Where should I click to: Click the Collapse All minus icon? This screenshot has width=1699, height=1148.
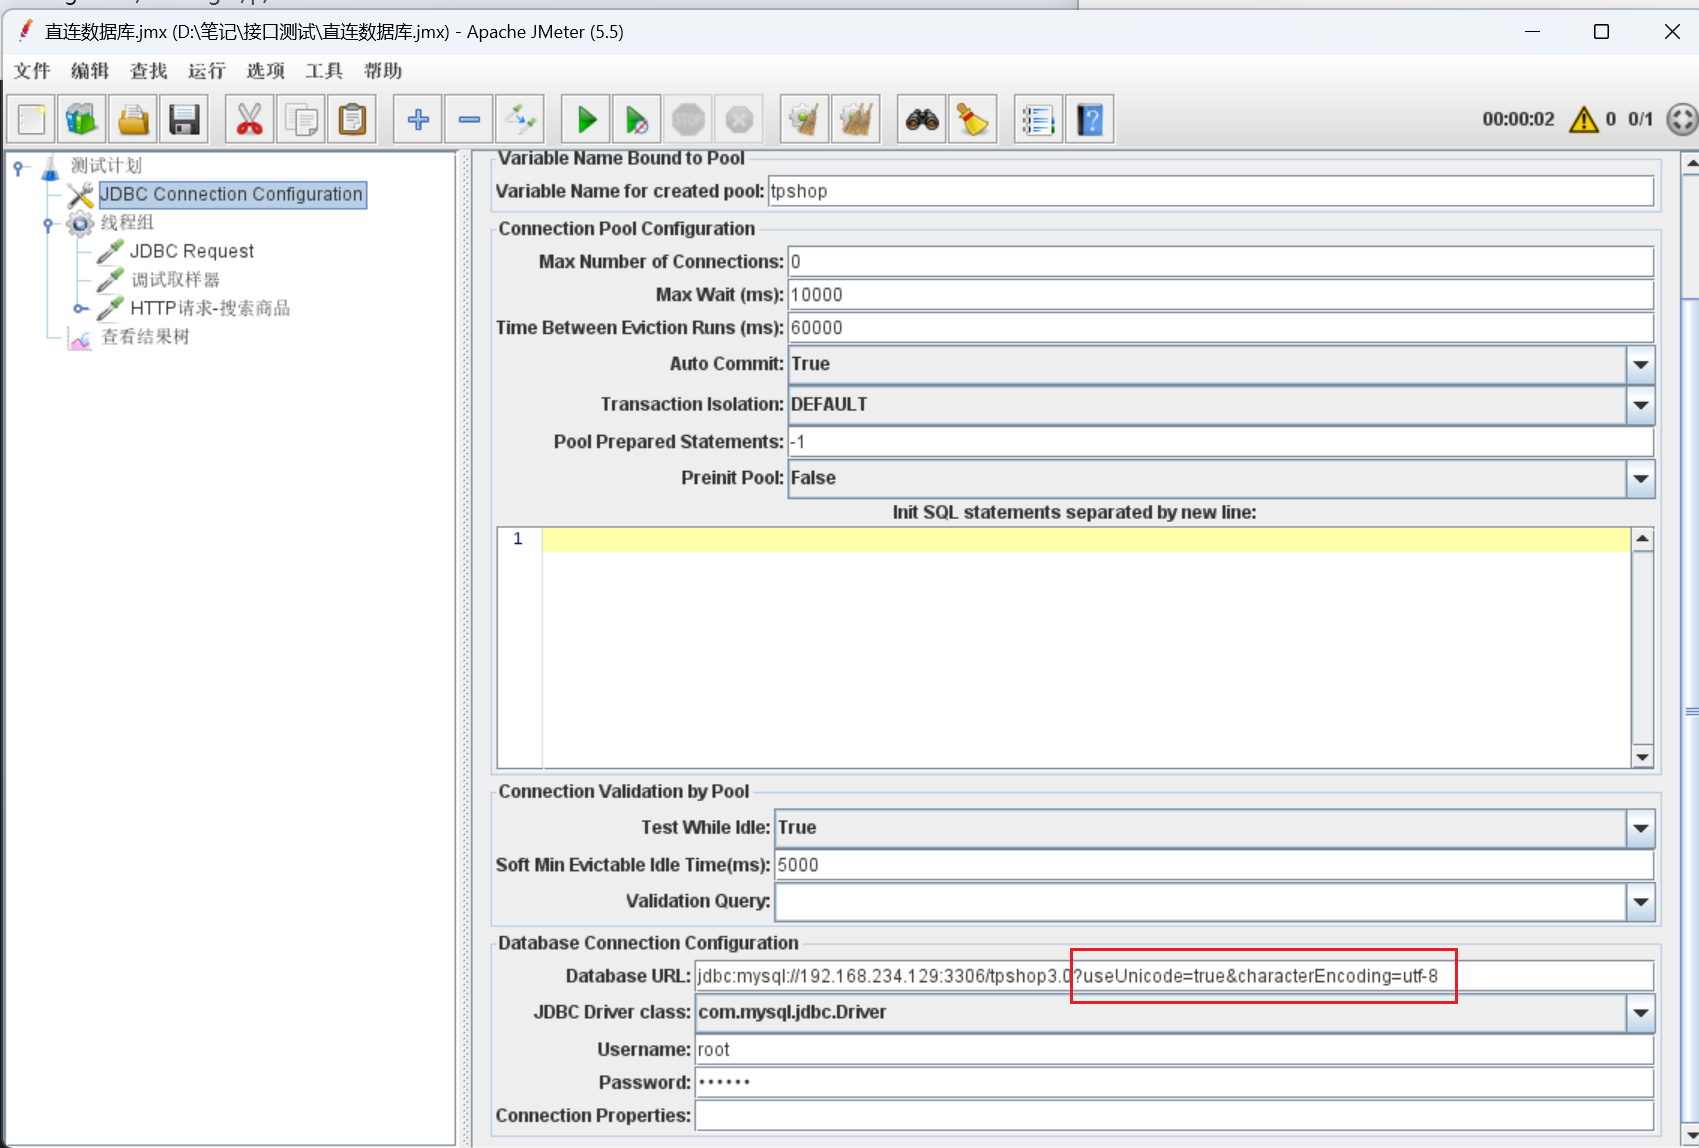[469, 120]
